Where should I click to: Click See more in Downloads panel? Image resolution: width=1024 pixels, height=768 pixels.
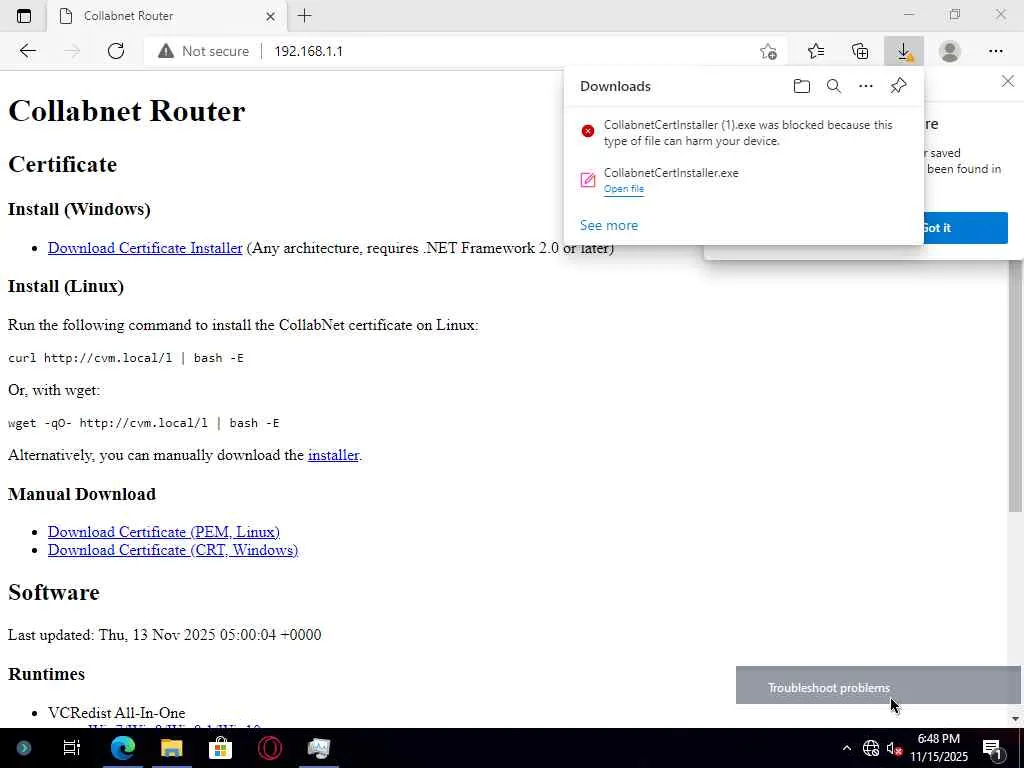[x=609, y=225]
